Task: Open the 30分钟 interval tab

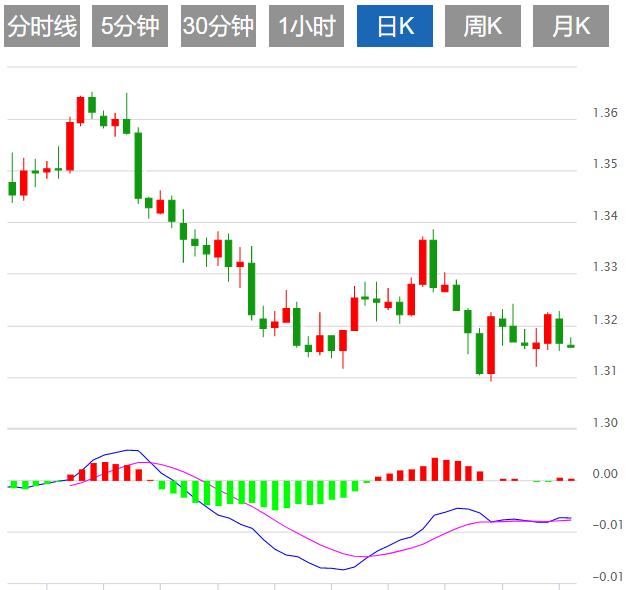Action: coord(218,27)
